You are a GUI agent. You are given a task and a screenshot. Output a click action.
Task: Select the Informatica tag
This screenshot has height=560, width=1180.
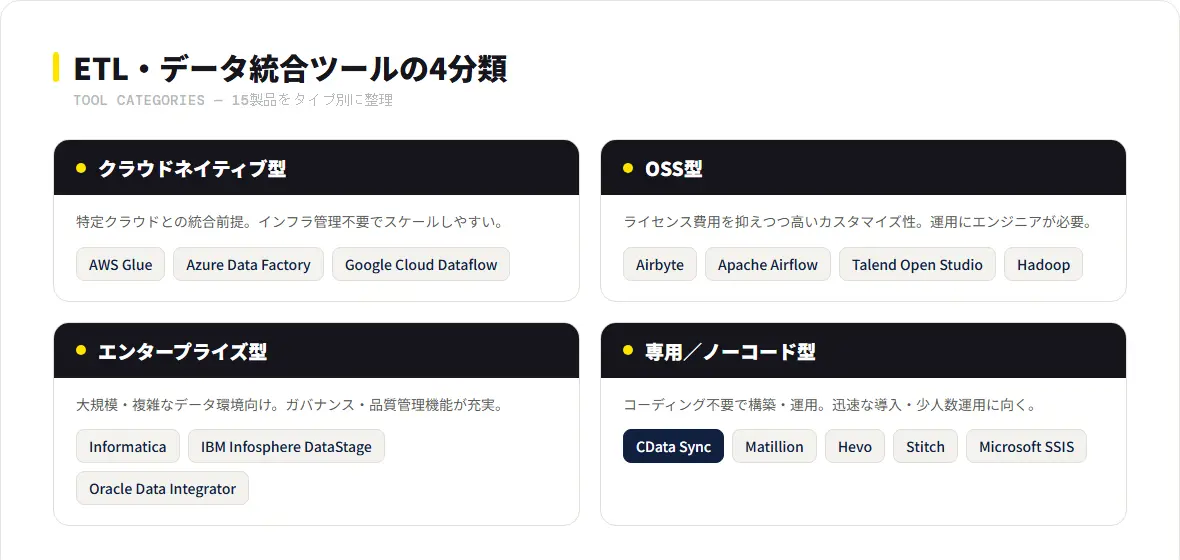[x=128, y=446]
